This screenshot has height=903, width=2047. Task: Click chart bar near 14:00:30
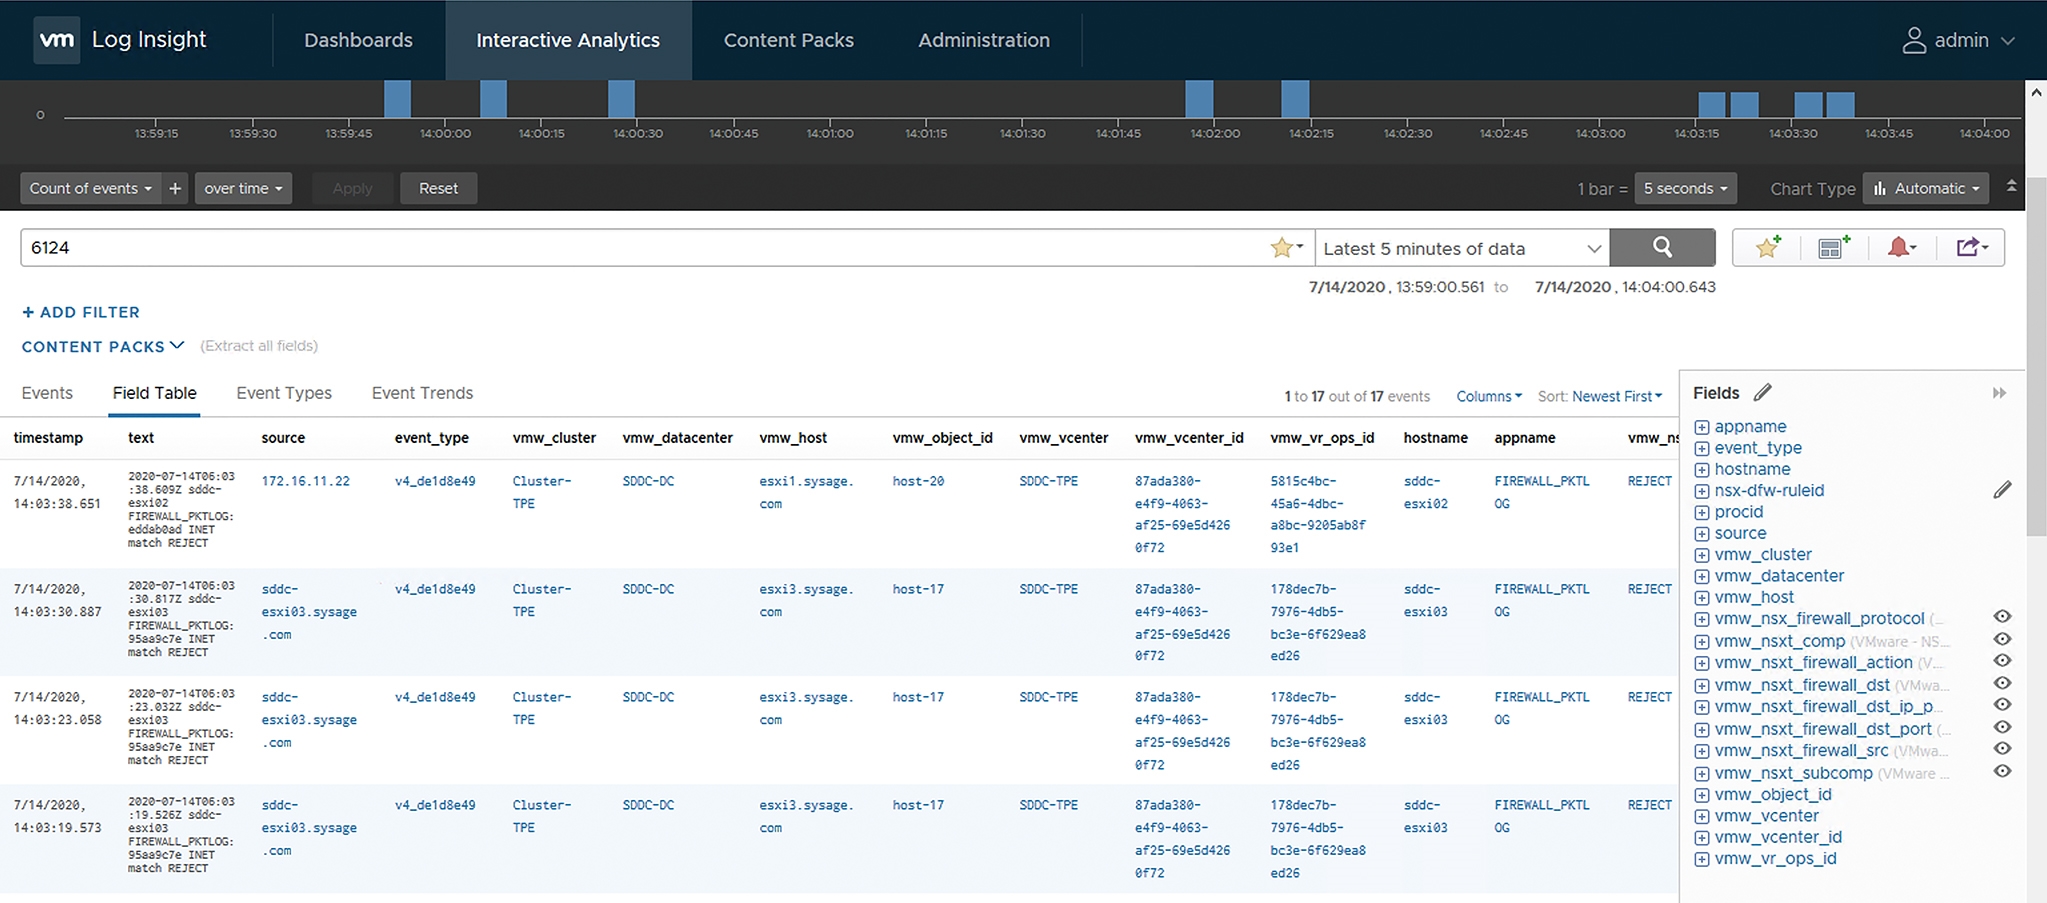coord(621,99)
